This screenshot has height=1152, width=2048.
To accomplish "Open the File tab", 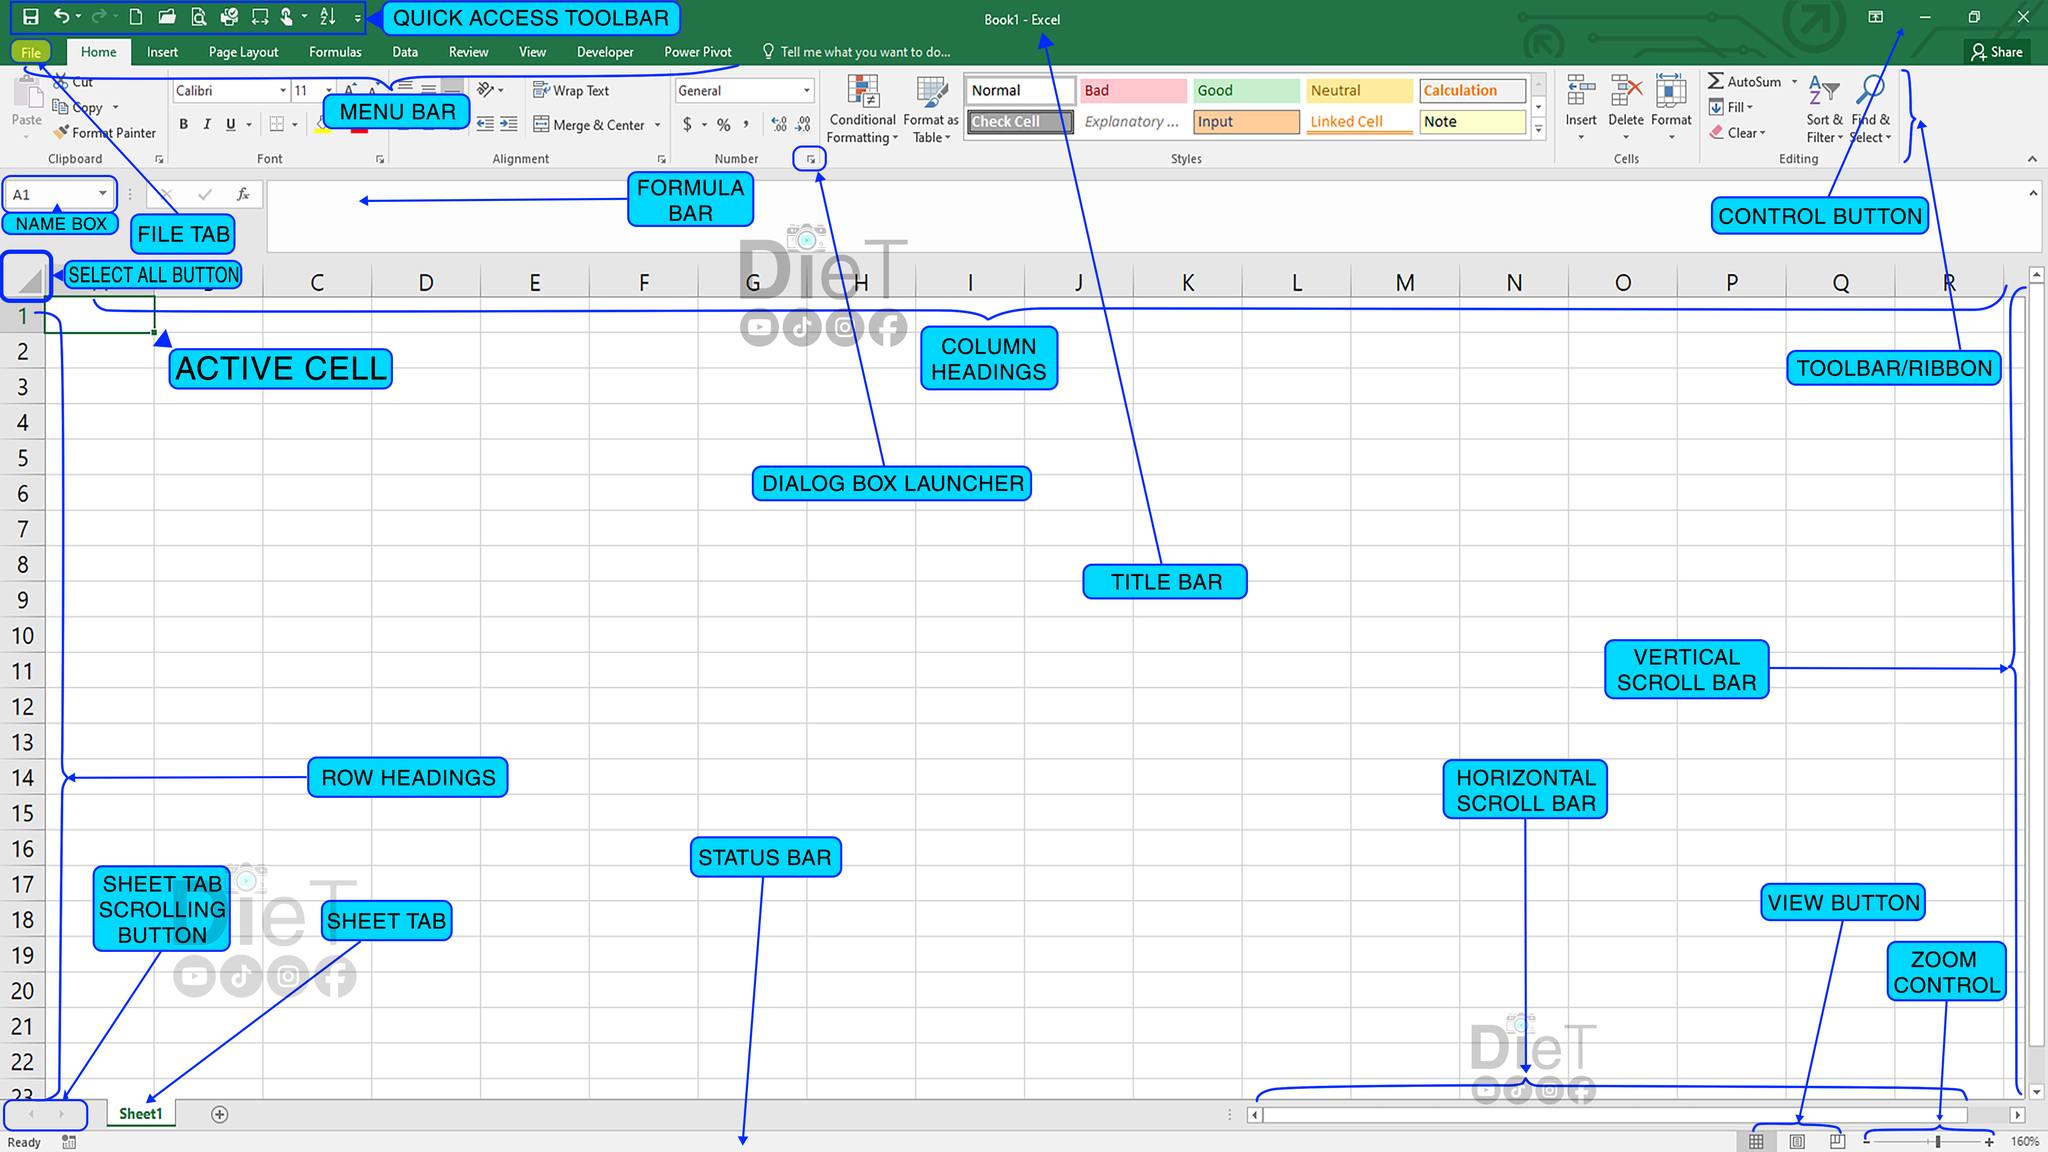I will [31, 52].
